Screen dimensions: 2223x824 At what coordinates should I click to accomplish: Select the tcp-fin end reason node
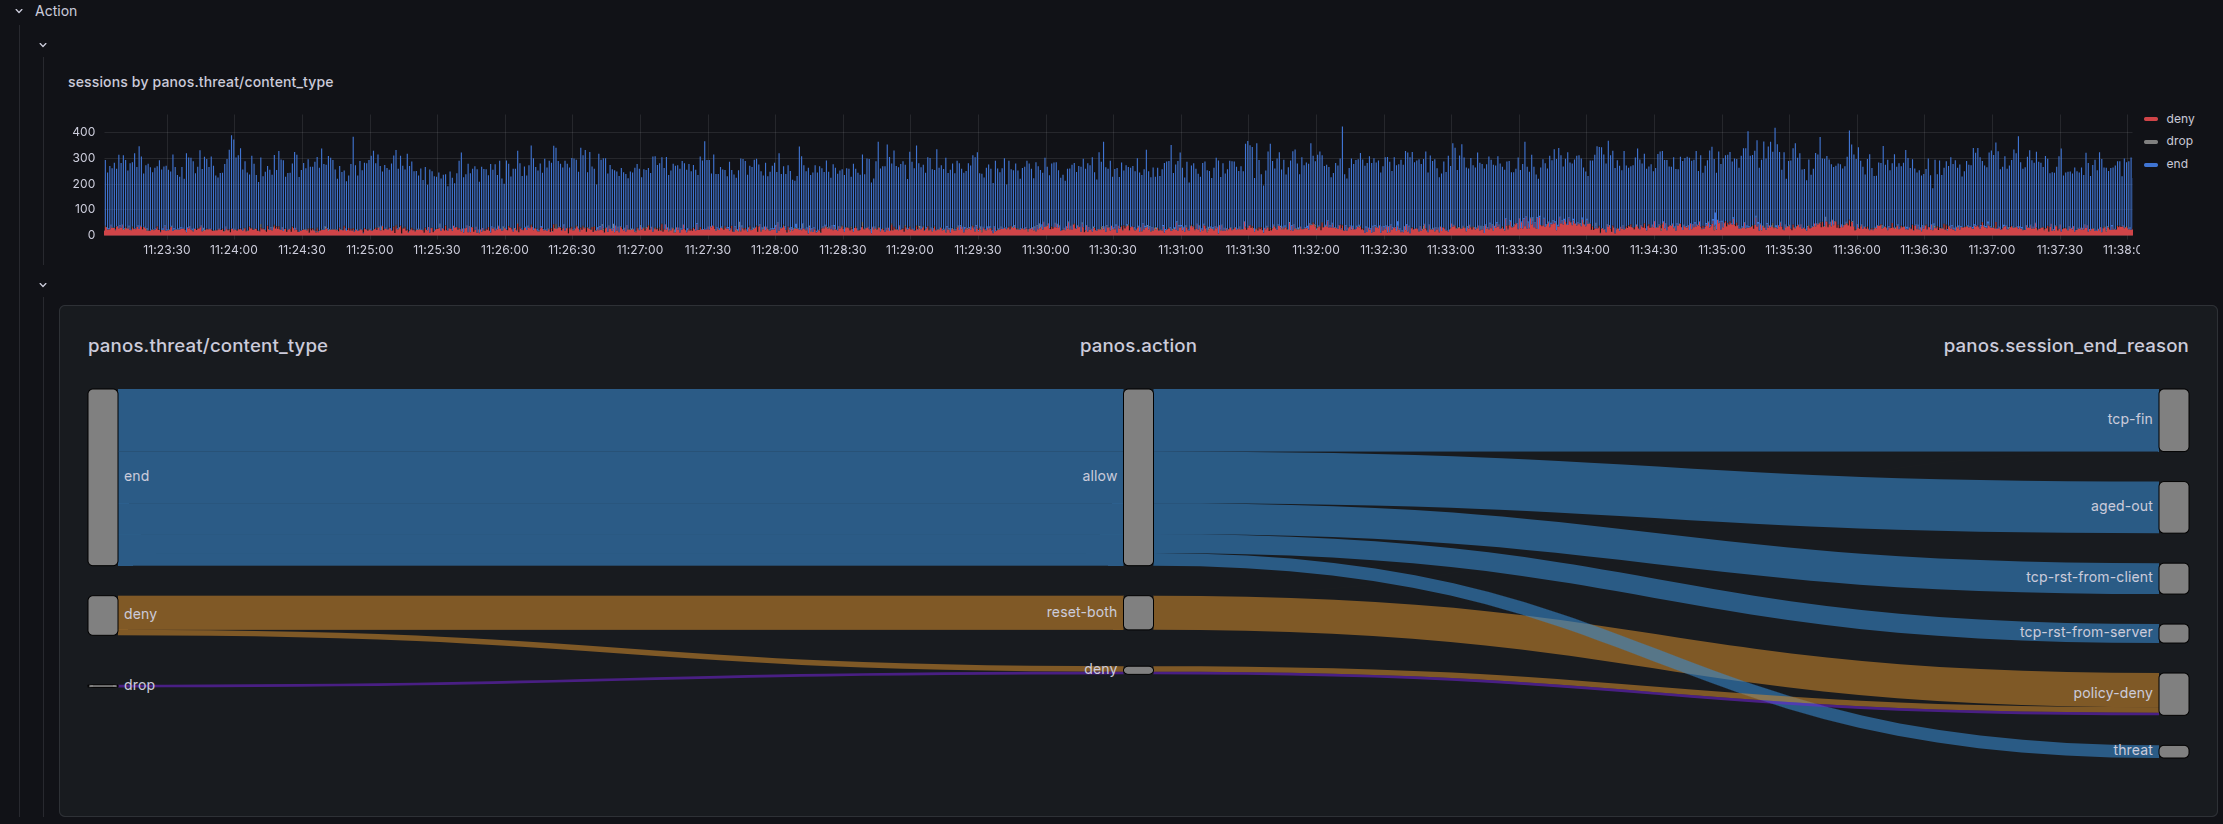coord(2173,420)
